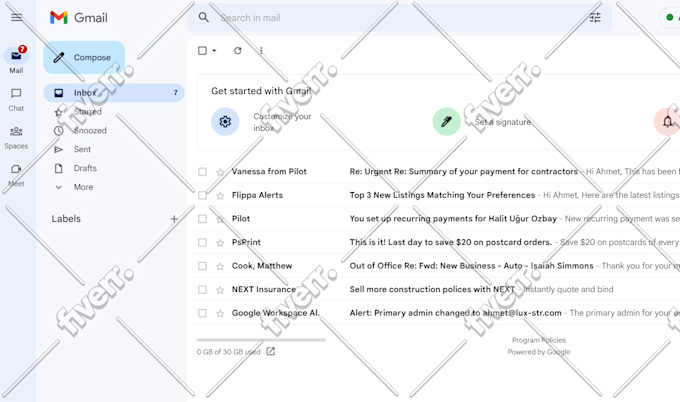Viewport: 680px width, 402px height.
Task: Show search options filter icon
Action: 595,17
